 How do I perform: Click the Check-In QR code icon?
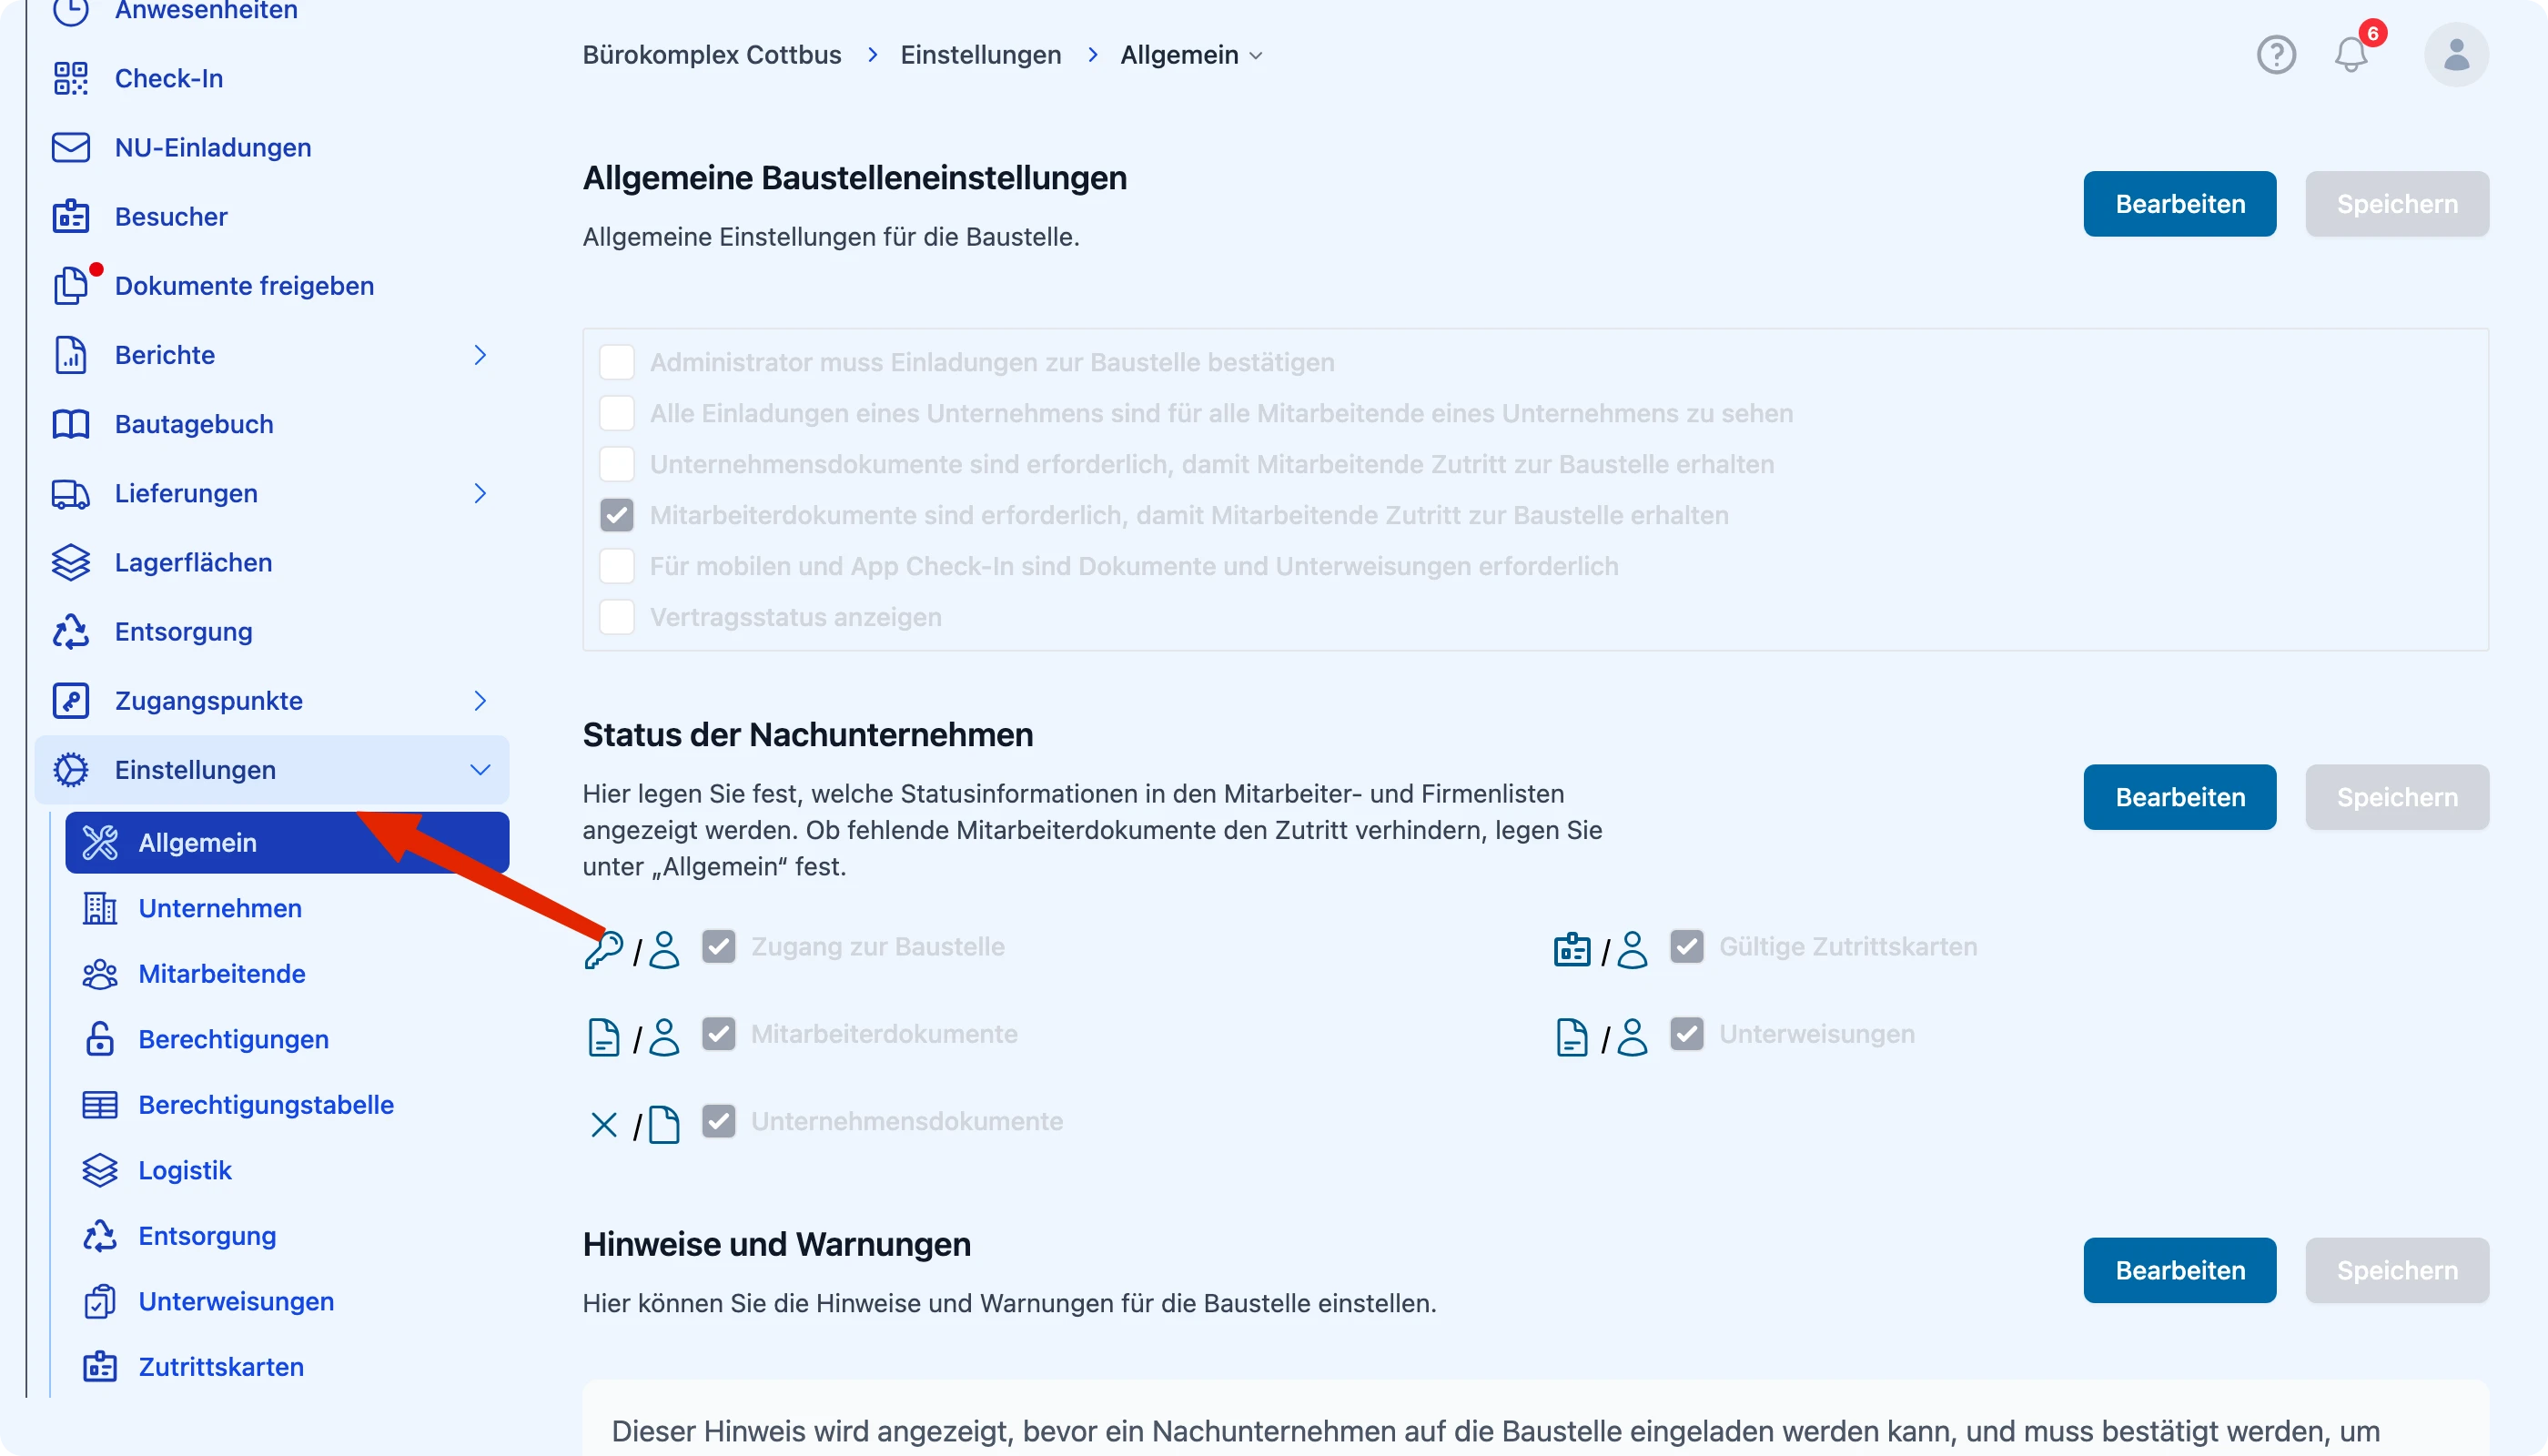pos(71,78)
